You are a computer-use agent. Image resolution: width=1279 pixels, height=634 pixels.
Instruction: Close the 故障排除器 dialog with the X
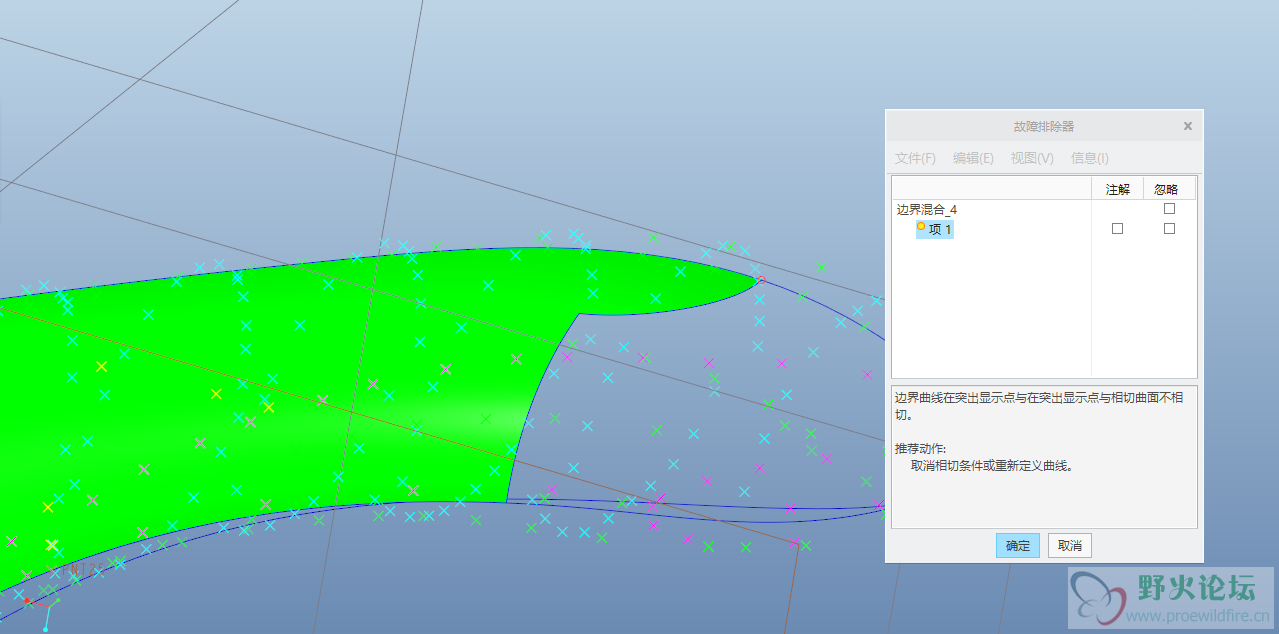pyautogui.click(x=1188, y=126)
